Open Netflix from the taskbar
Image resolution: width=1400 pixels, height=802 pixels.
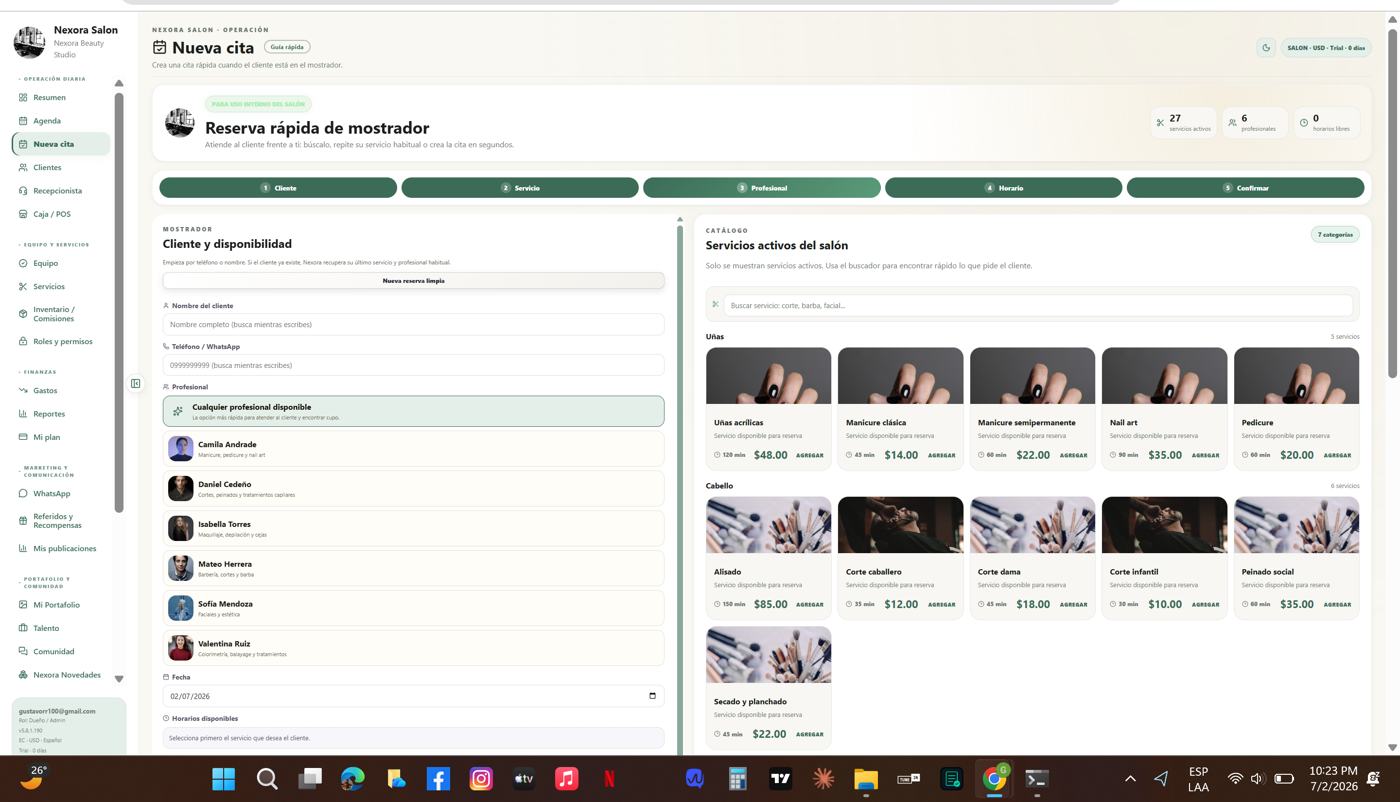pyautogui.click(x=609, y=779)
